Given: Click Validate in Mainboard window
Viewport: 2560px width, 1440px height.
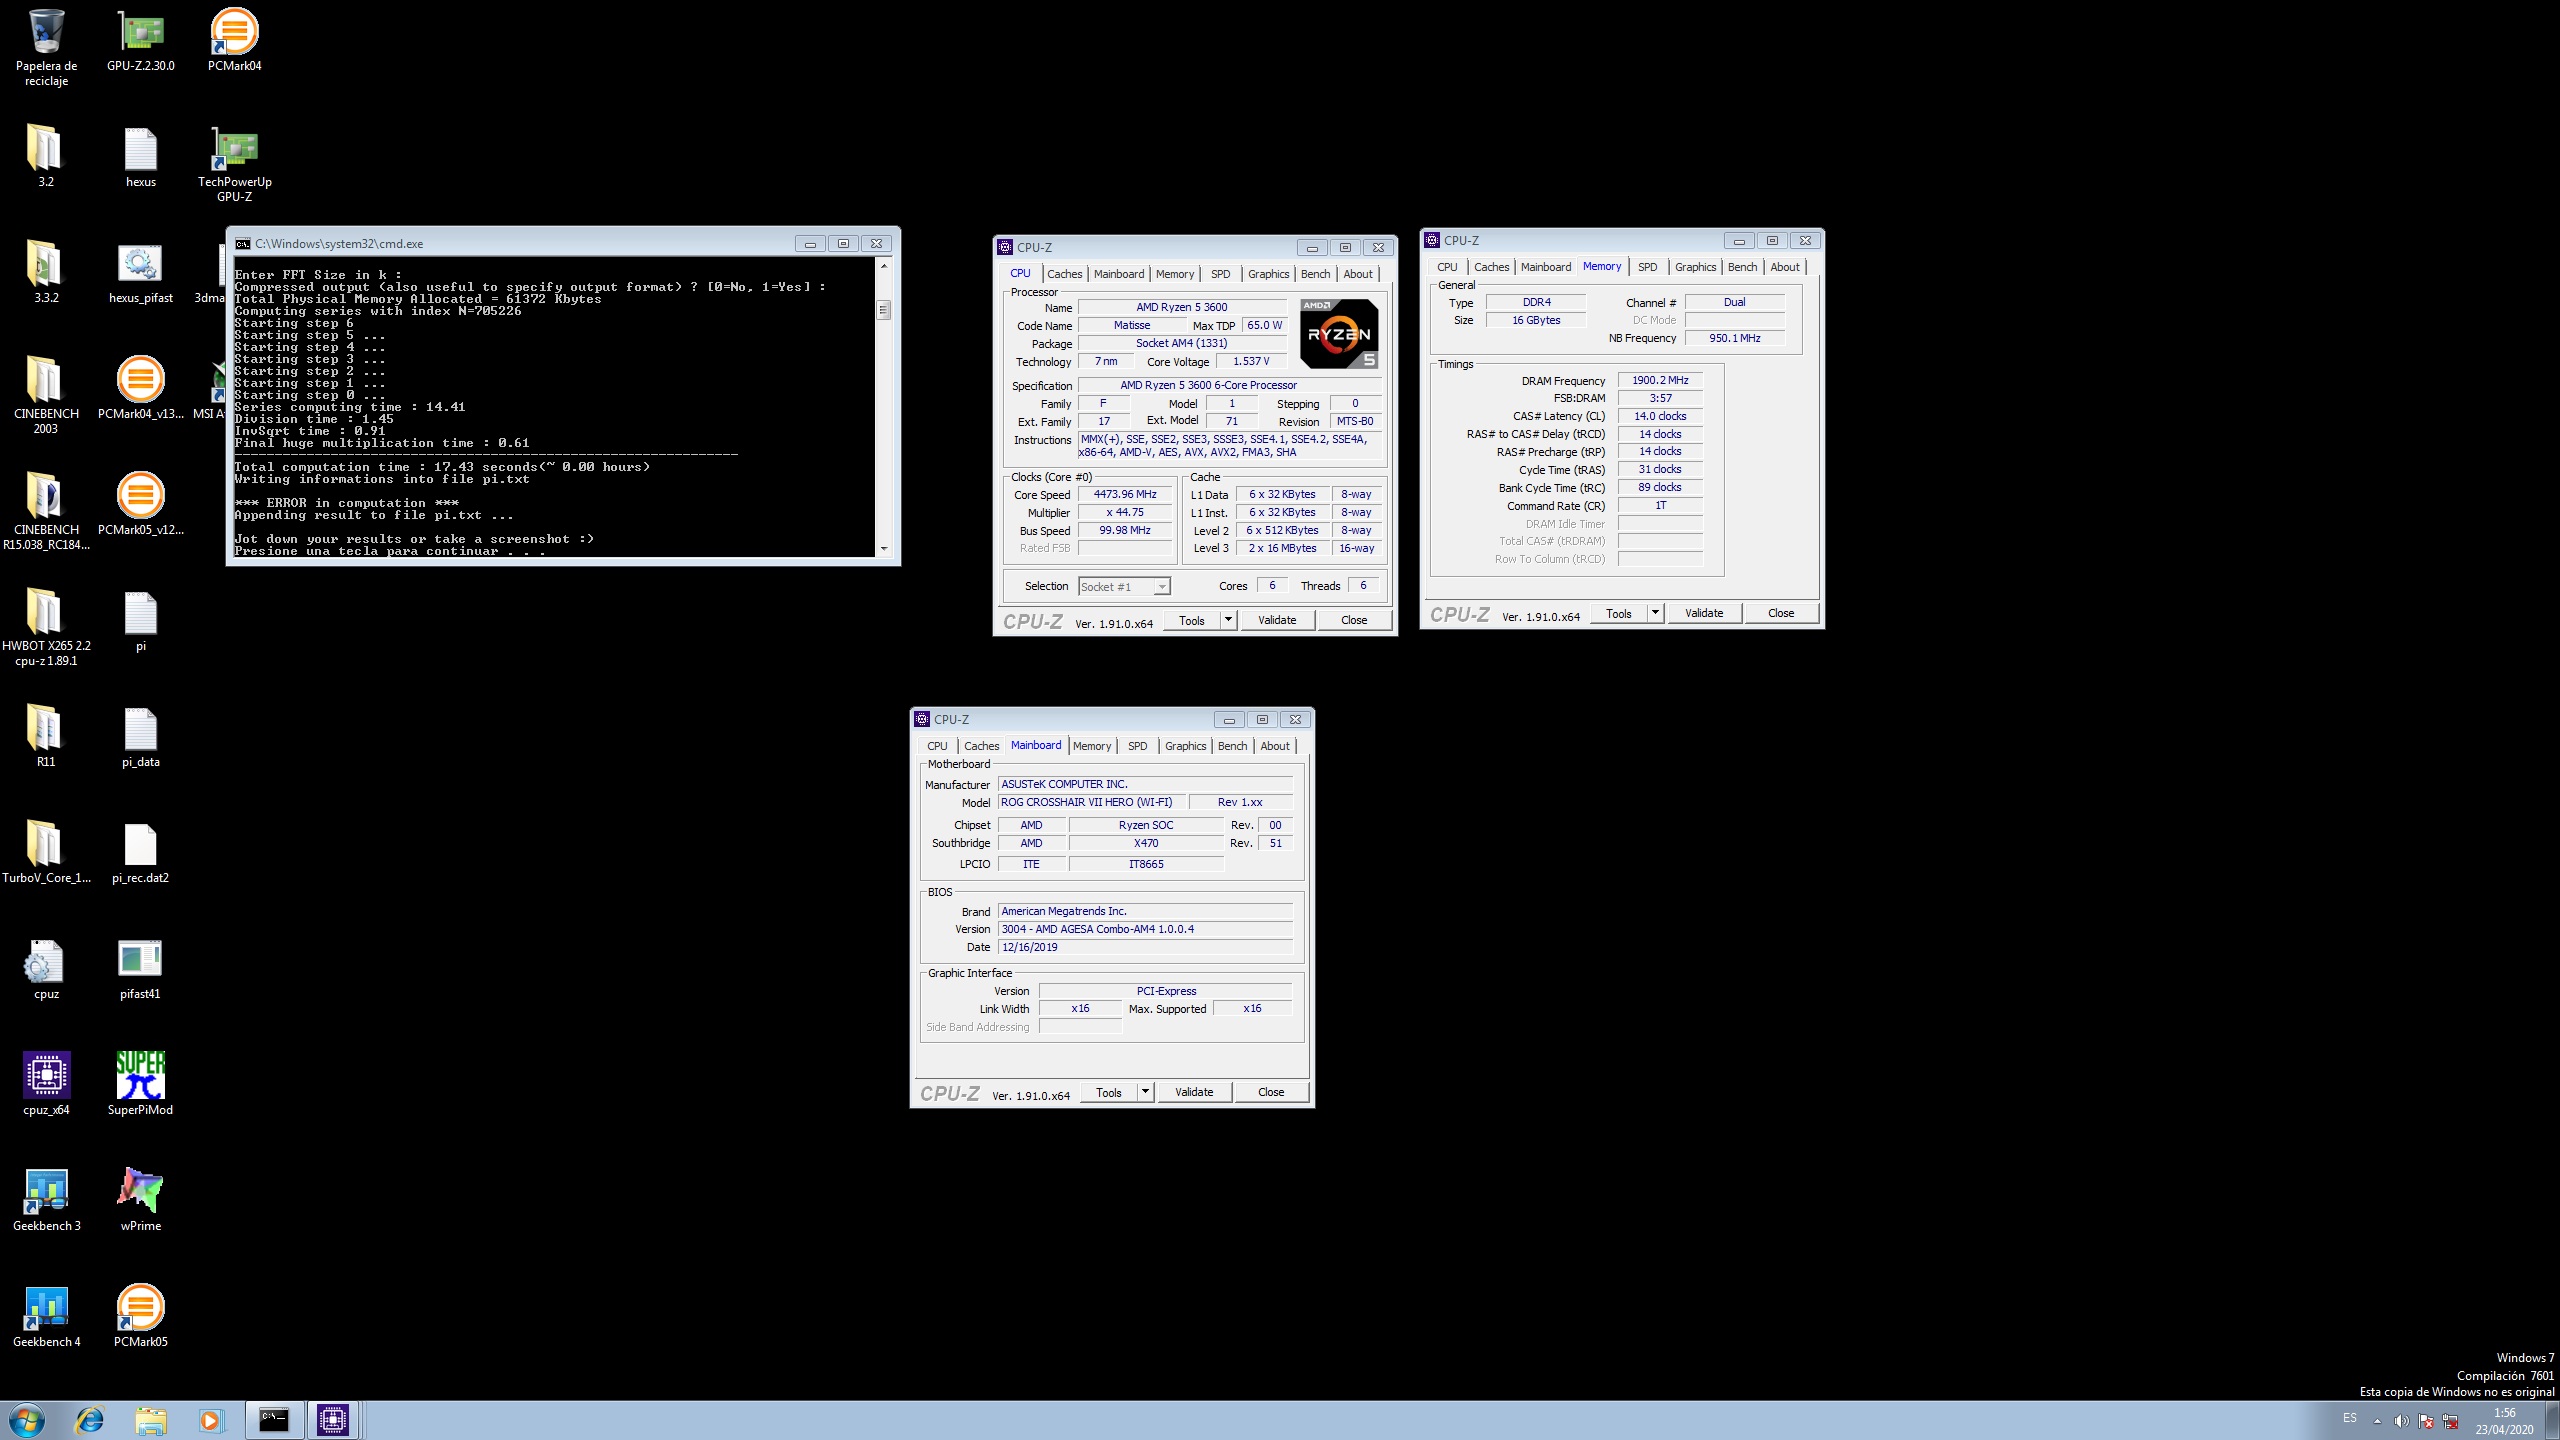Looking at the screenshot, I should tap(1194, 1092).
